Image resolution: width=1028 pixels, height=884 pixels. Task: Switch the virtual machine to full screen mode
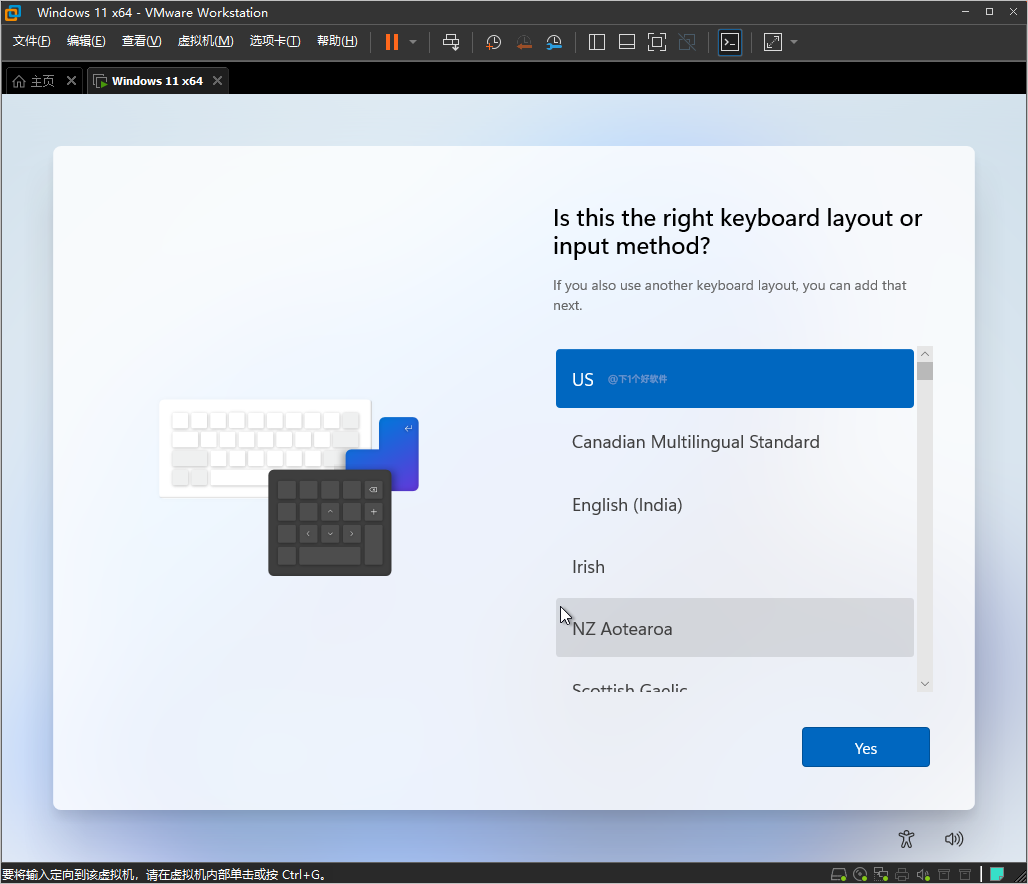656,42
